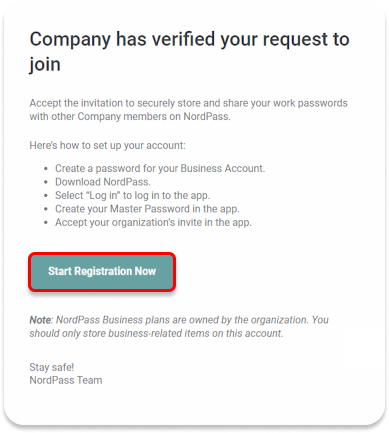Click the 'Company has verified your request' heading
389x433 pixels.
(189, 51)
